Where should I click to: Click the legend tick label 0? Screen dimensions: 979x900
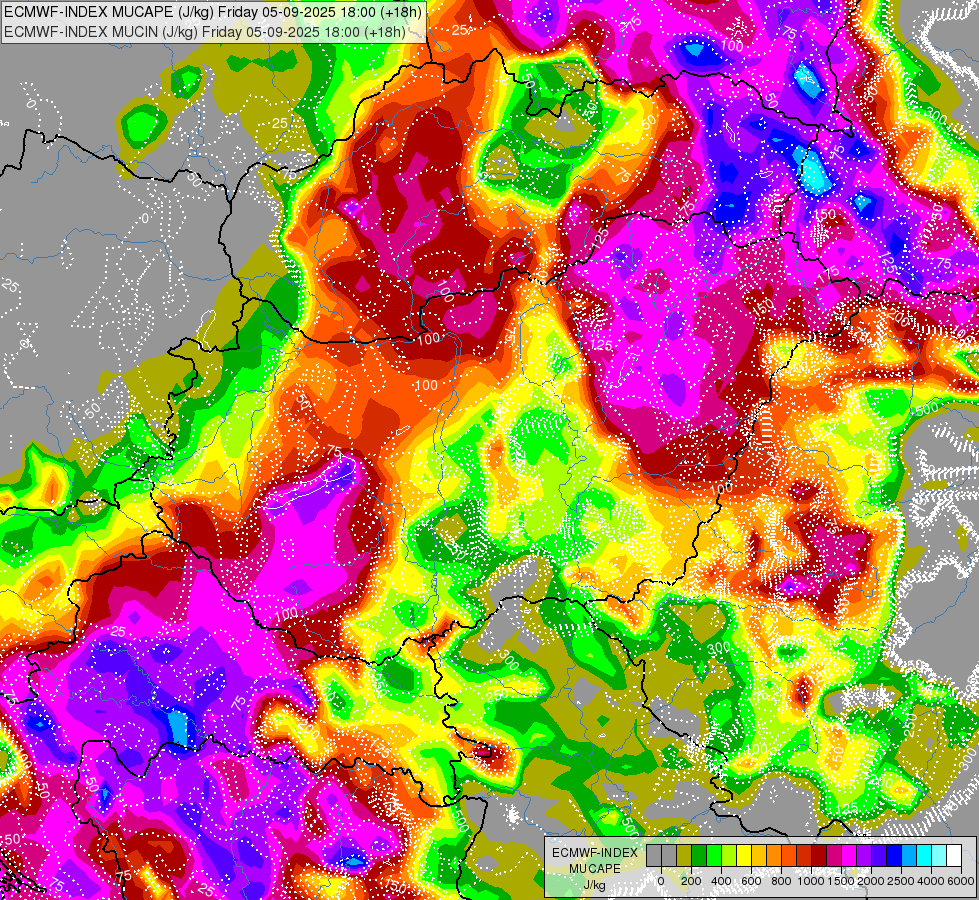tap(661, 881)
